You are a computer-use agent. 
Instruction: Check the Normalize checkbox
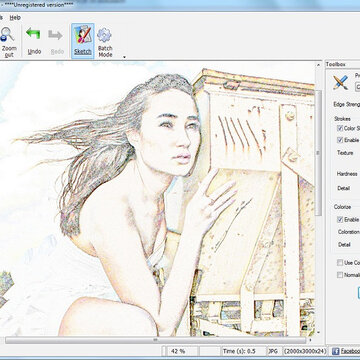340,275
